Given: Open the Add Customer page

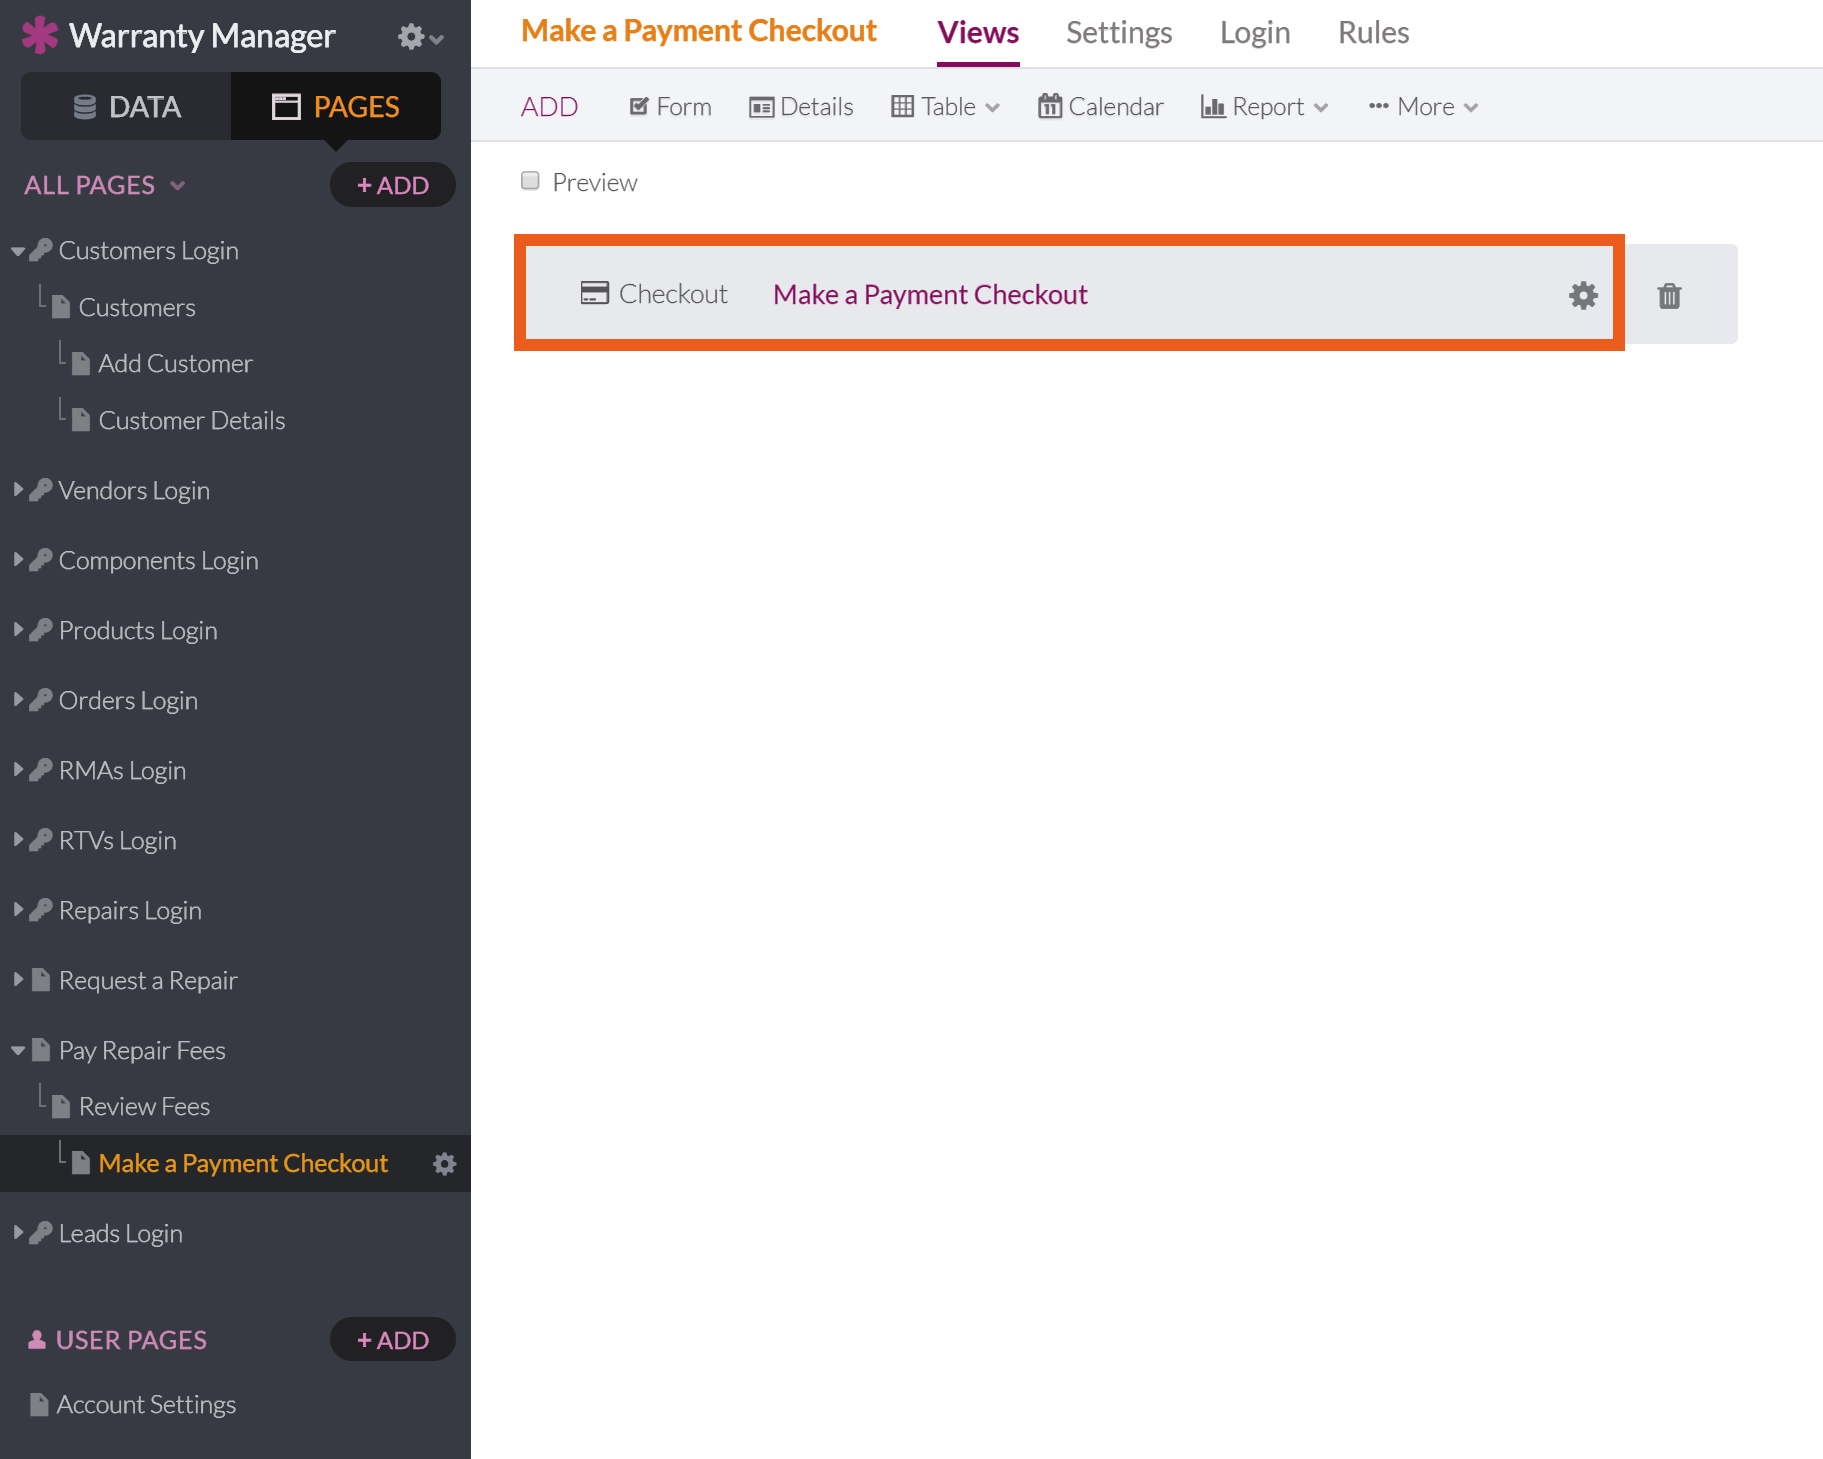Looking at the screenshot, I should [x=175, y=363].
